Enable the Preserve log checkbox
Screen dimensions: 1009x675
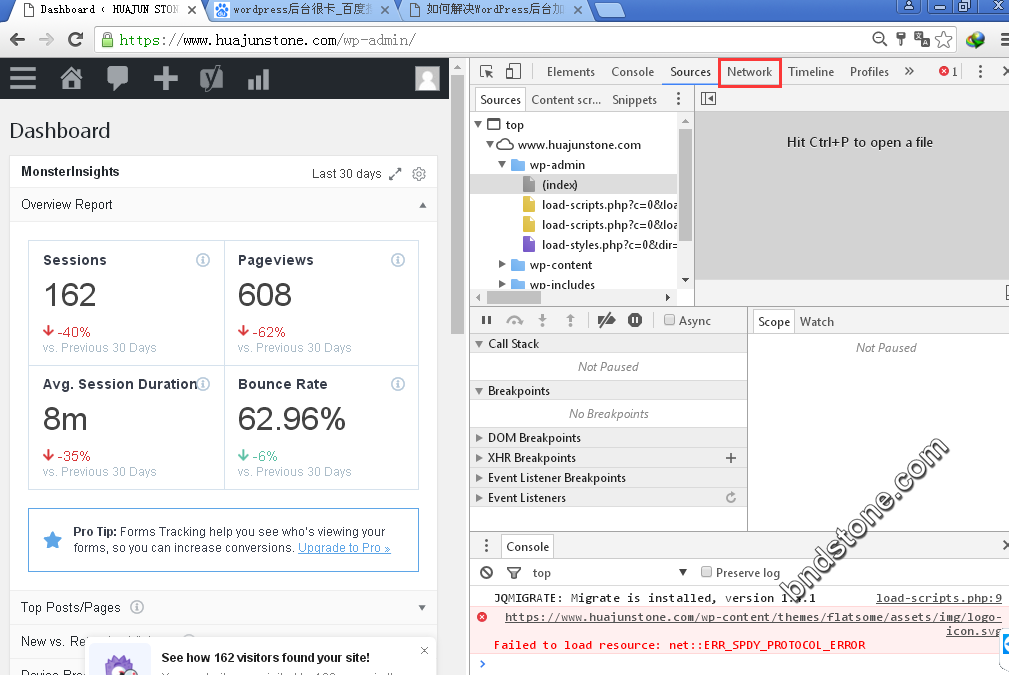pos(706,571)
